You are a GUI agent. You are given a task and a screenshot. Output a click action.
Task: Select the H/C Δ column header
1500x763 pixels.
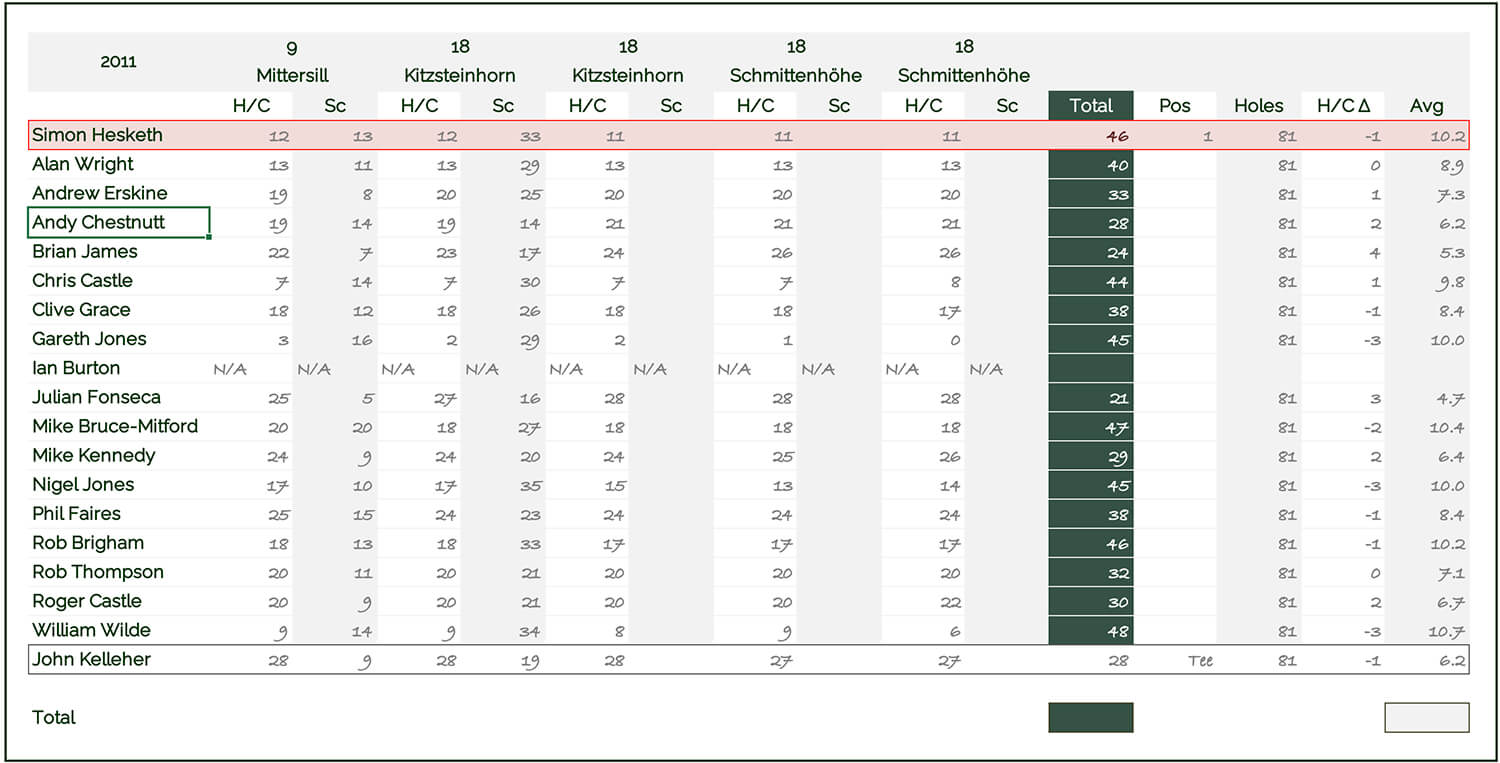(1343, 105)
